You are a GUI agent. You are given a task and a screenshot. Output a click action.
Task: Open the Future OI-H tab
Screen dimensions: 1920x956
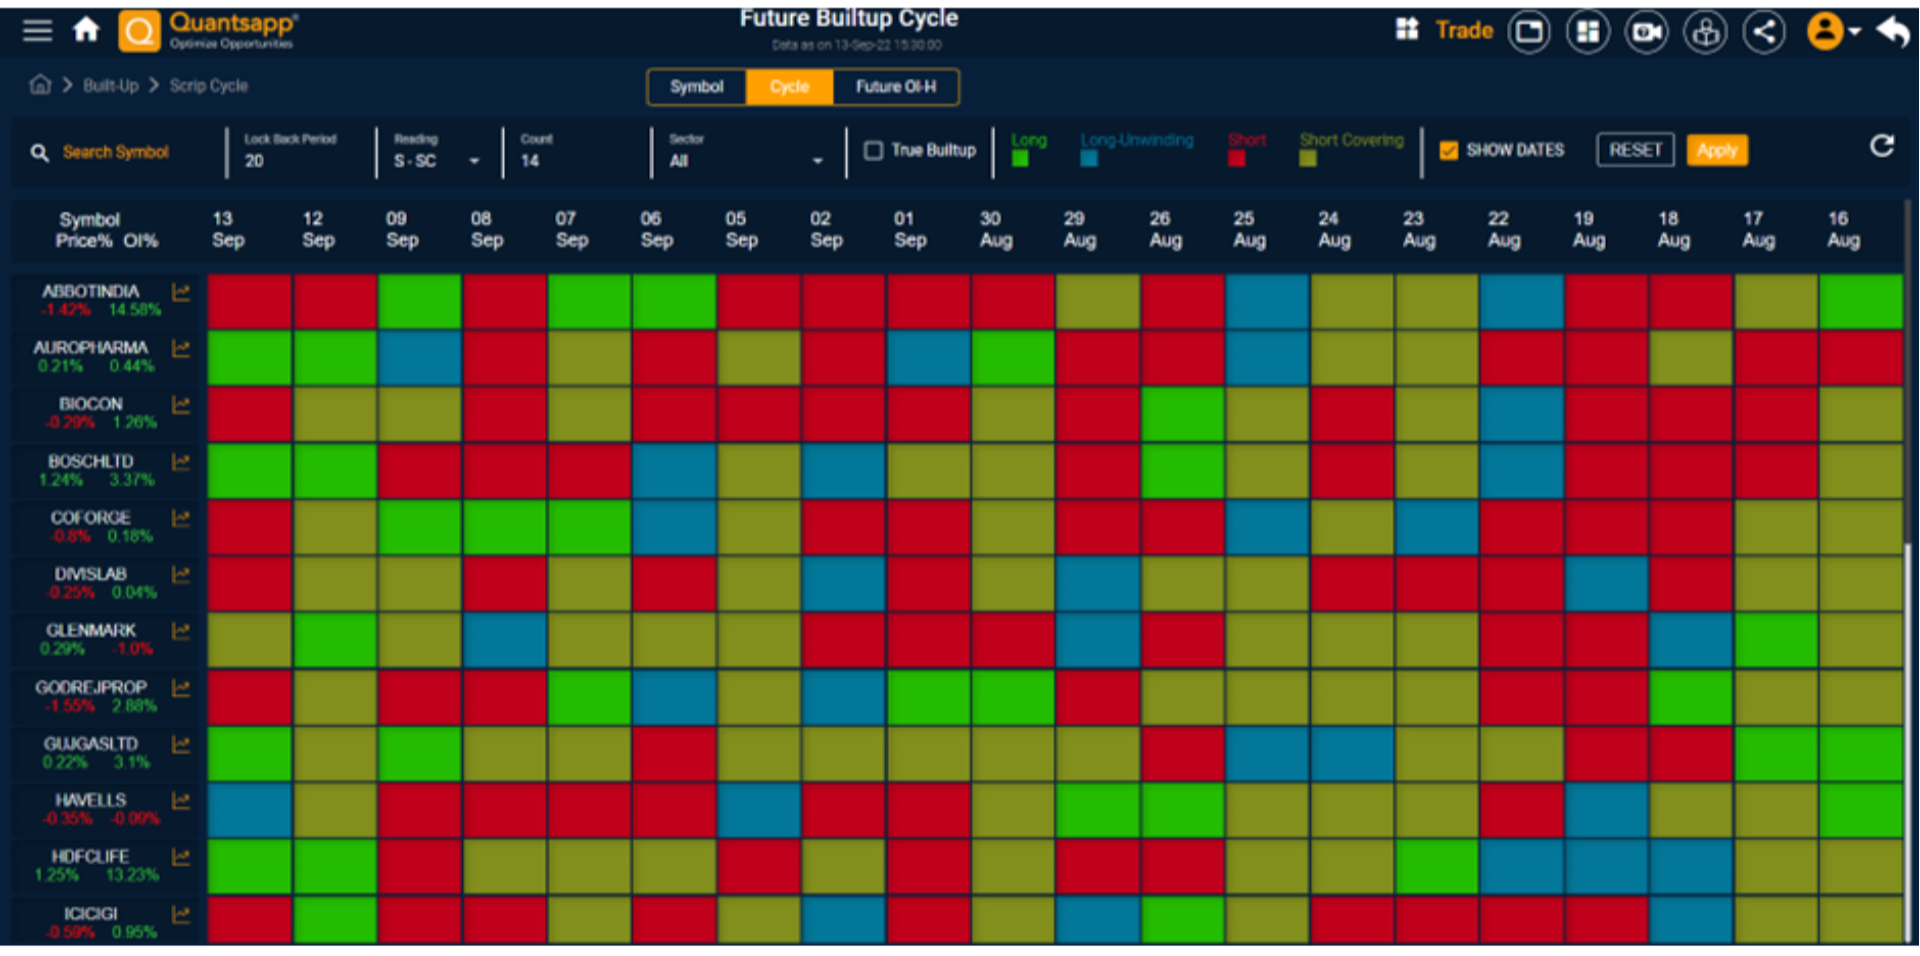(896, 87)
